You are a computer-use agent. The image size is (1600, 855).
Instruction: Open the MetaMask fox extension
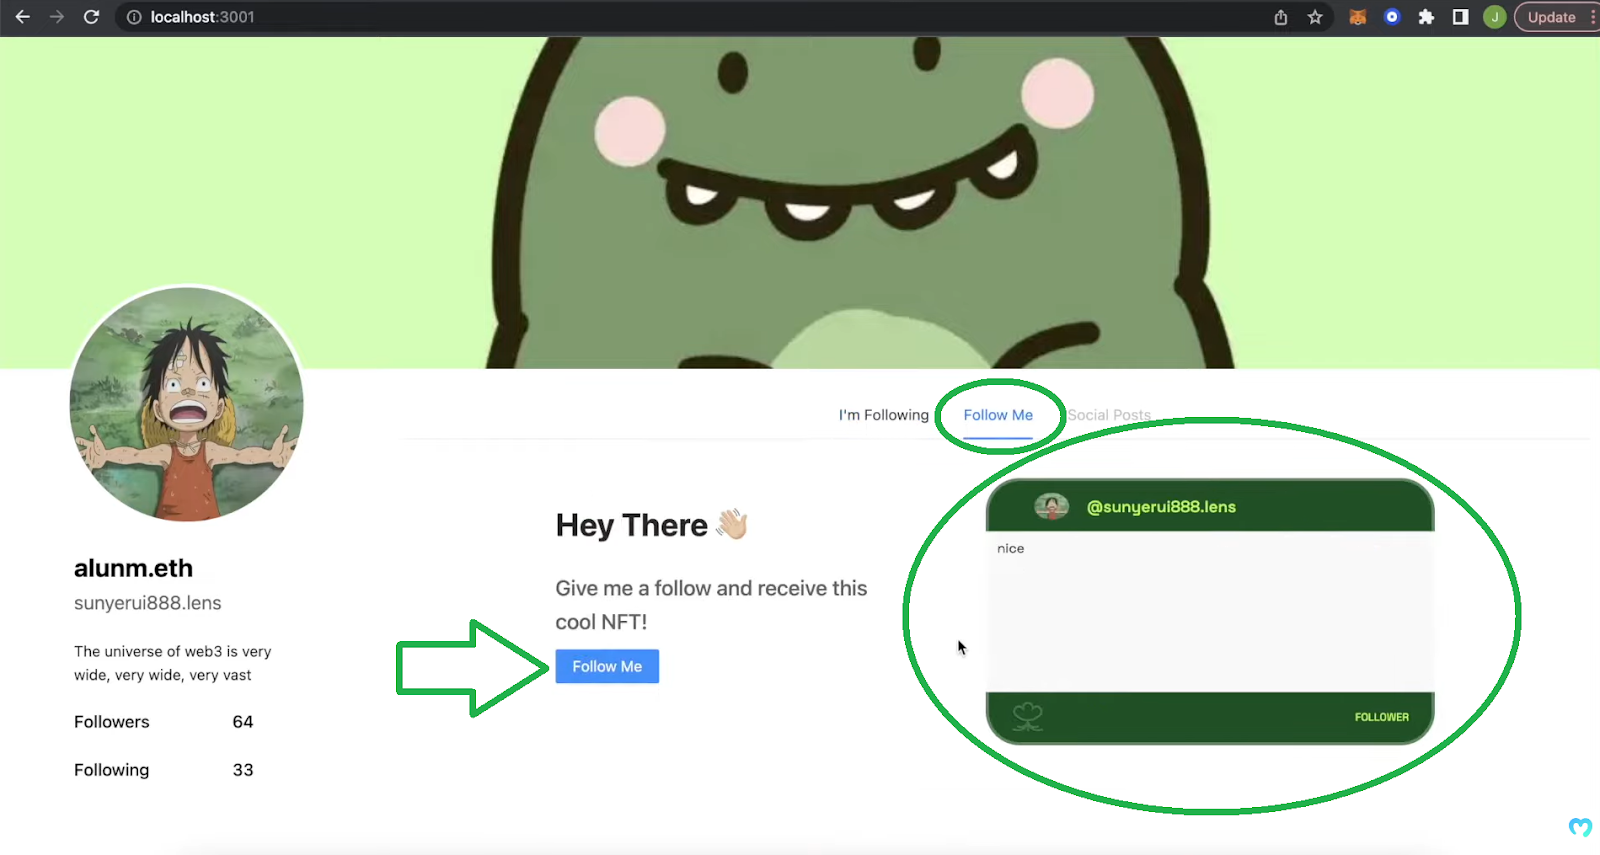click(x=1358, y=17)
